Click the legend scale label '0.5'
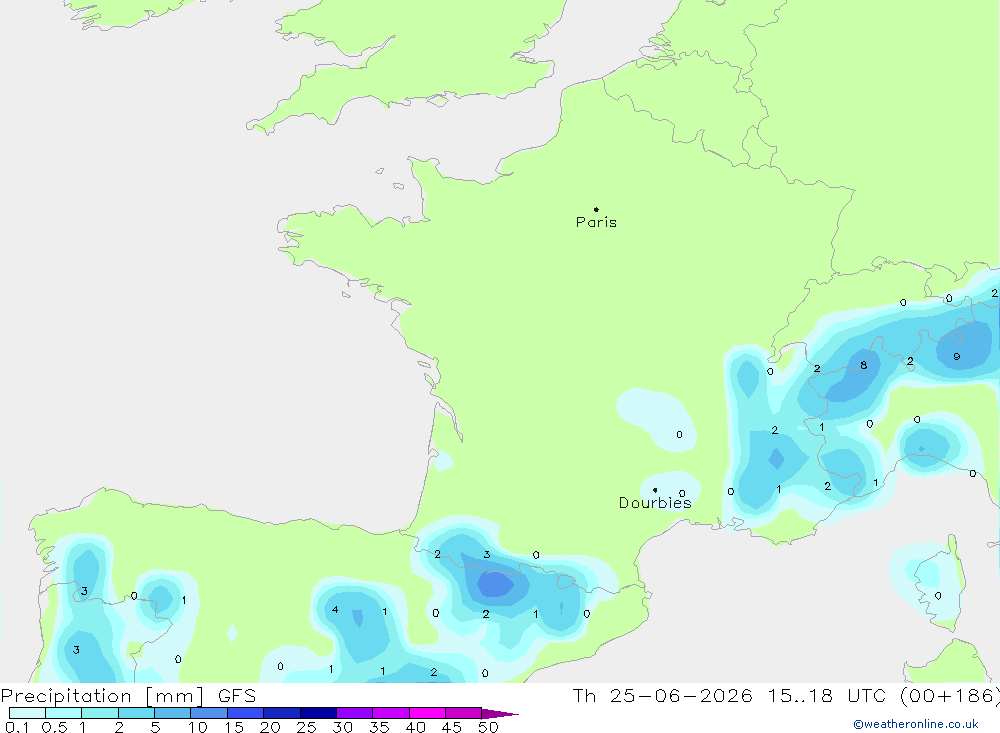This screenshot has width=1000, height=733. [54, 727]
